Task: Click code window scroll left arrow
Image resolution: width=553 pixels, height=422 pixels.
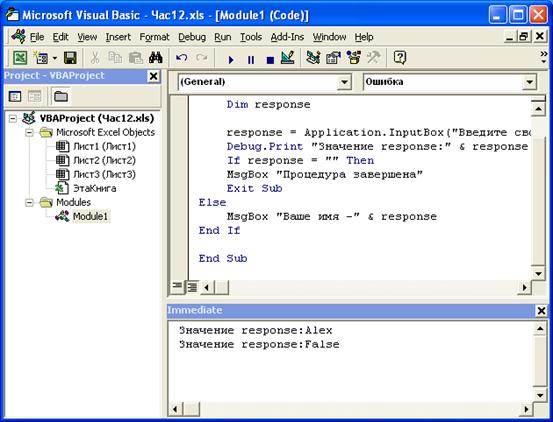Action: click(207, 287)
